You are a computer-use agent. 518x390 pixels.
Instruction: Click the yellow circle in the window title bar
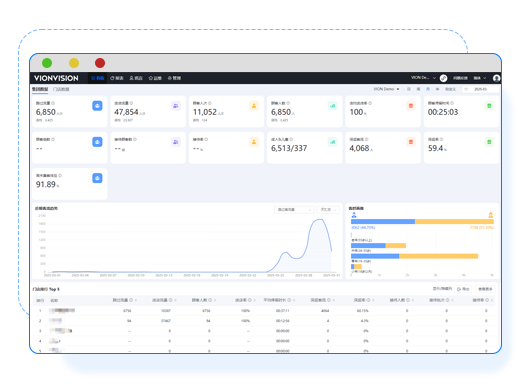click(74, 63)
